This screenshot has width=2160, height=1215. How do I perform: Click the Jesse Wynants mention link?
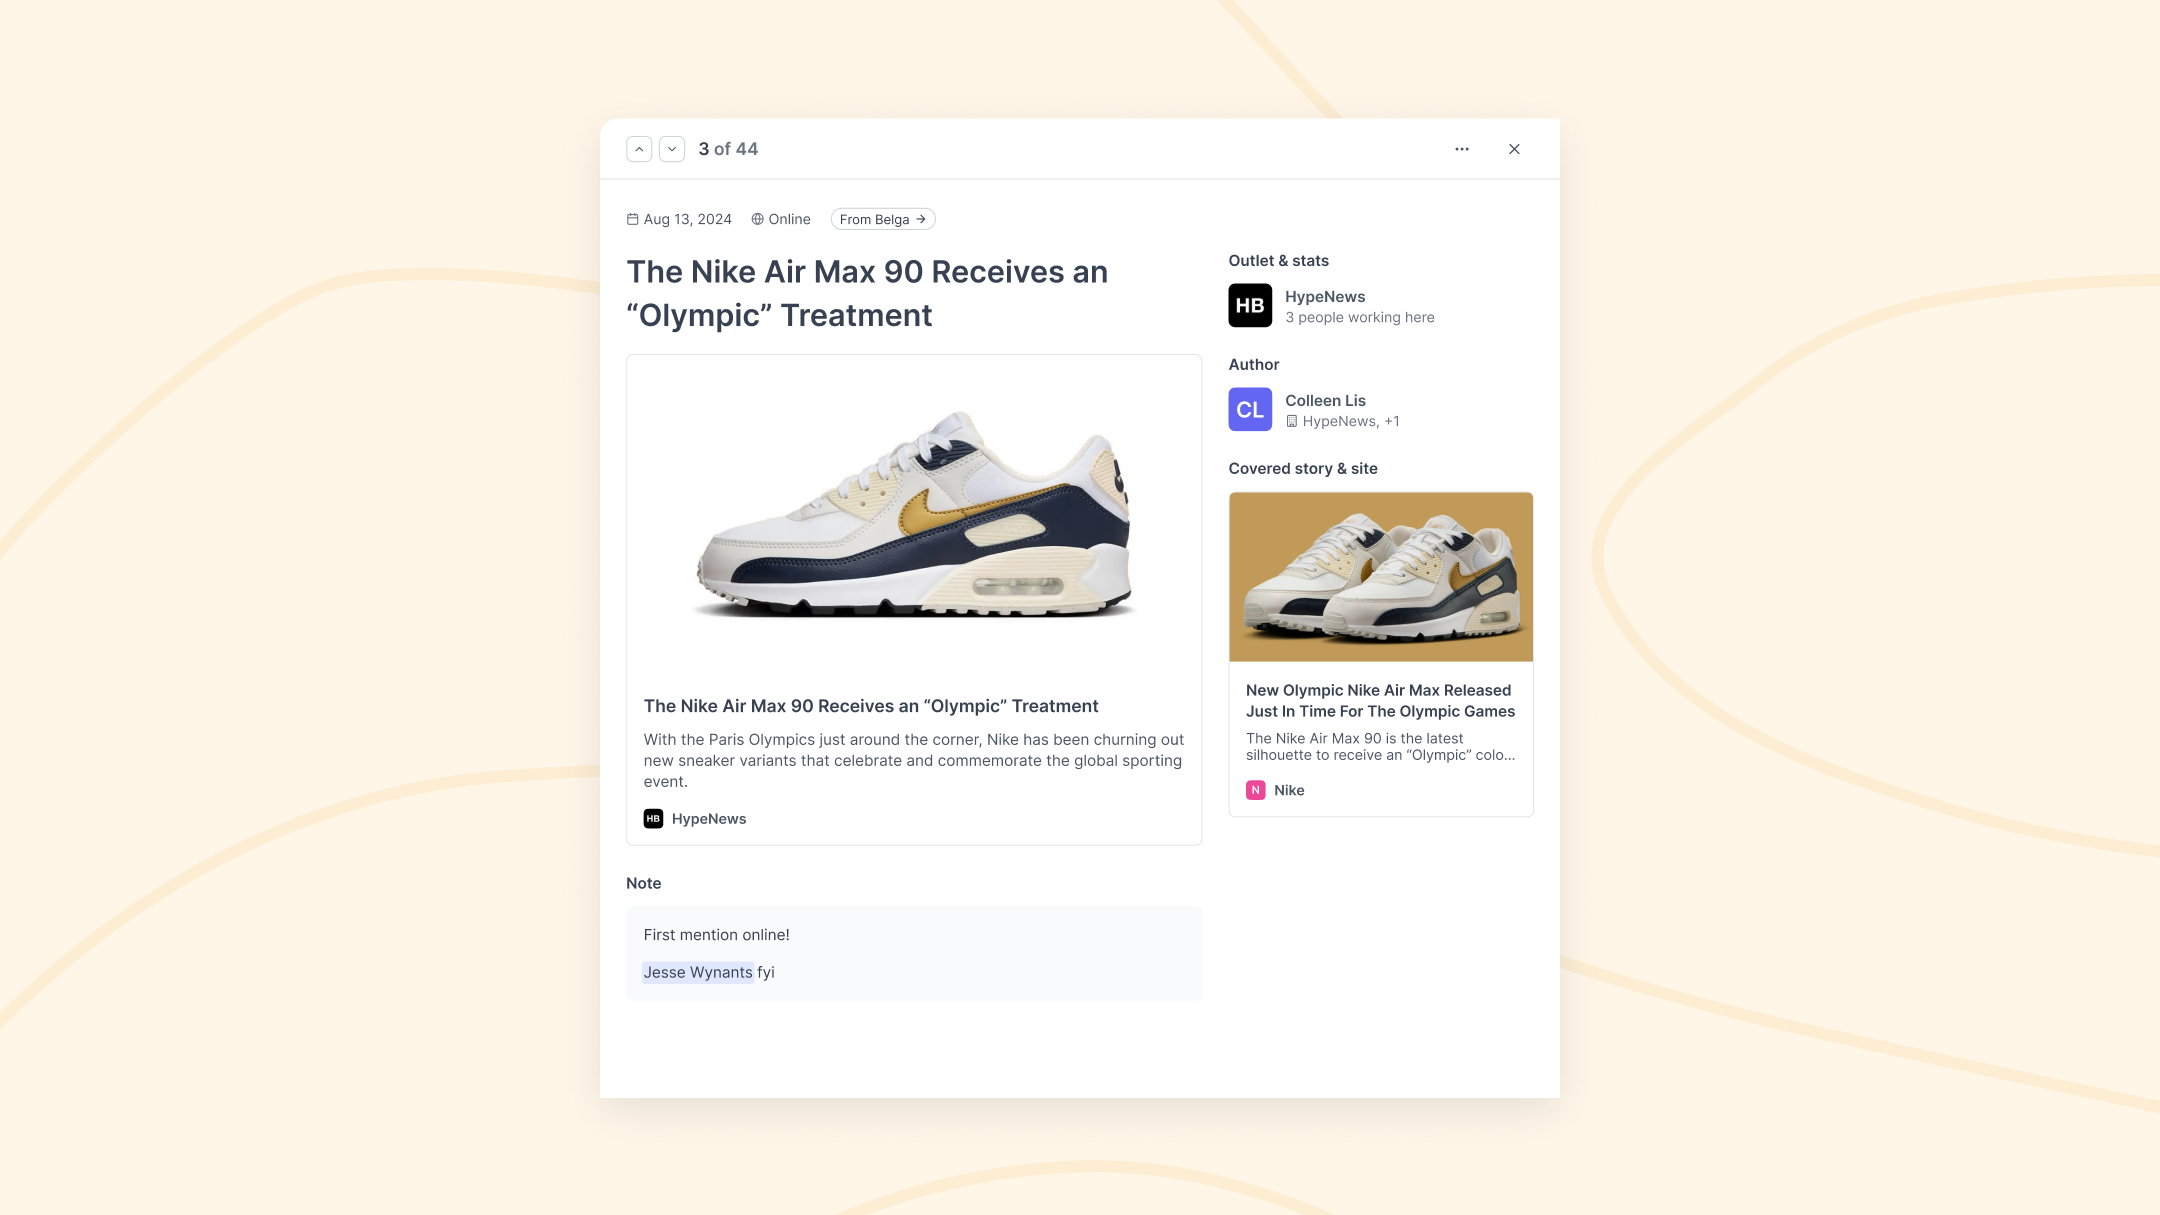point(697,972)
